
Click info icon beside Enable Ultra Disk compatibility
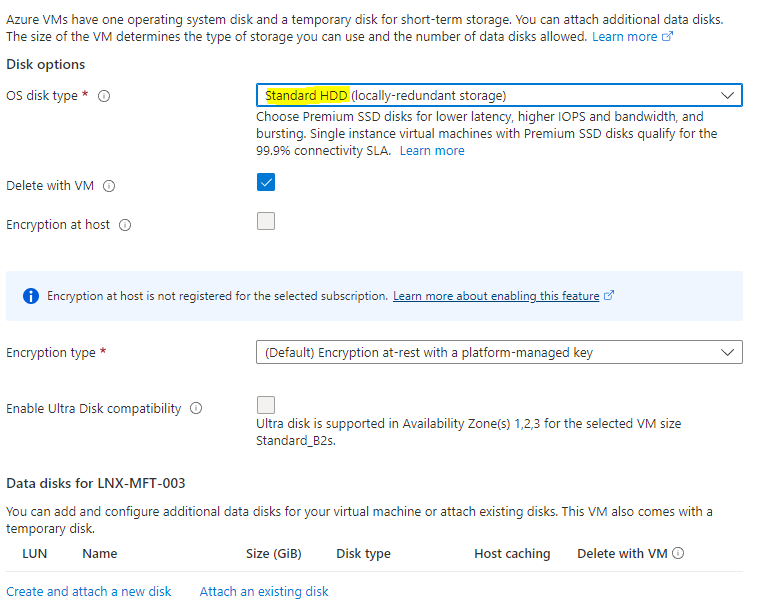[x=196, y=409]
